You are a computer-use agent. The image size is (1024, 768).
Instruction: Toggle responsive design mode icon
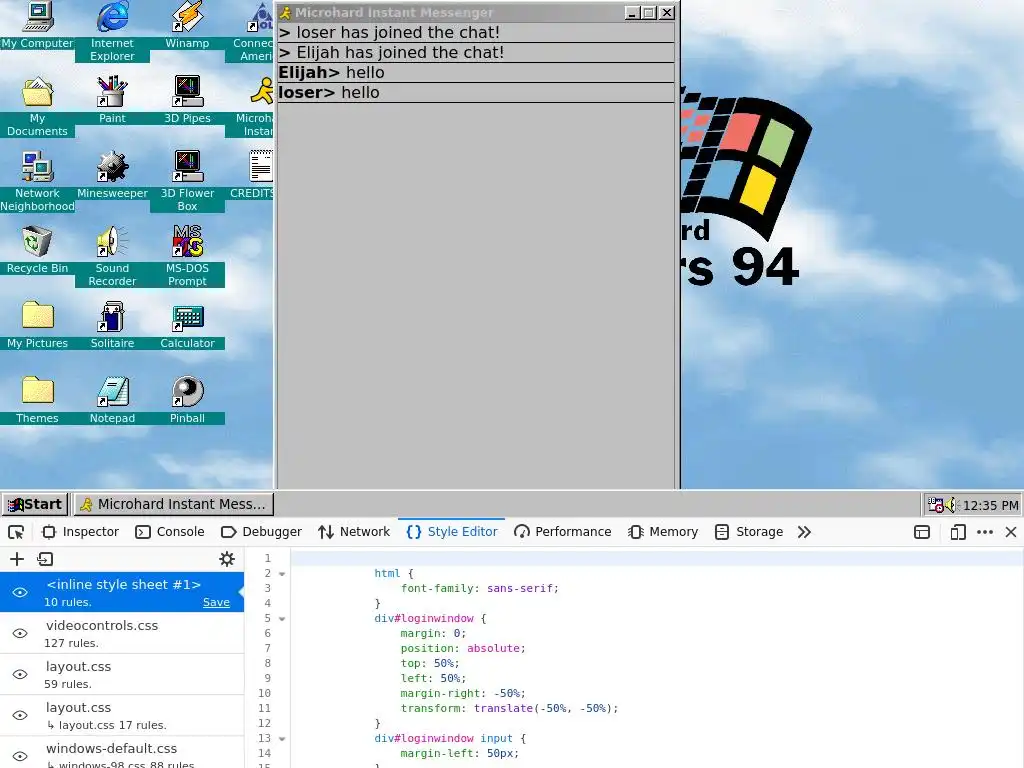tap(958, 532)
